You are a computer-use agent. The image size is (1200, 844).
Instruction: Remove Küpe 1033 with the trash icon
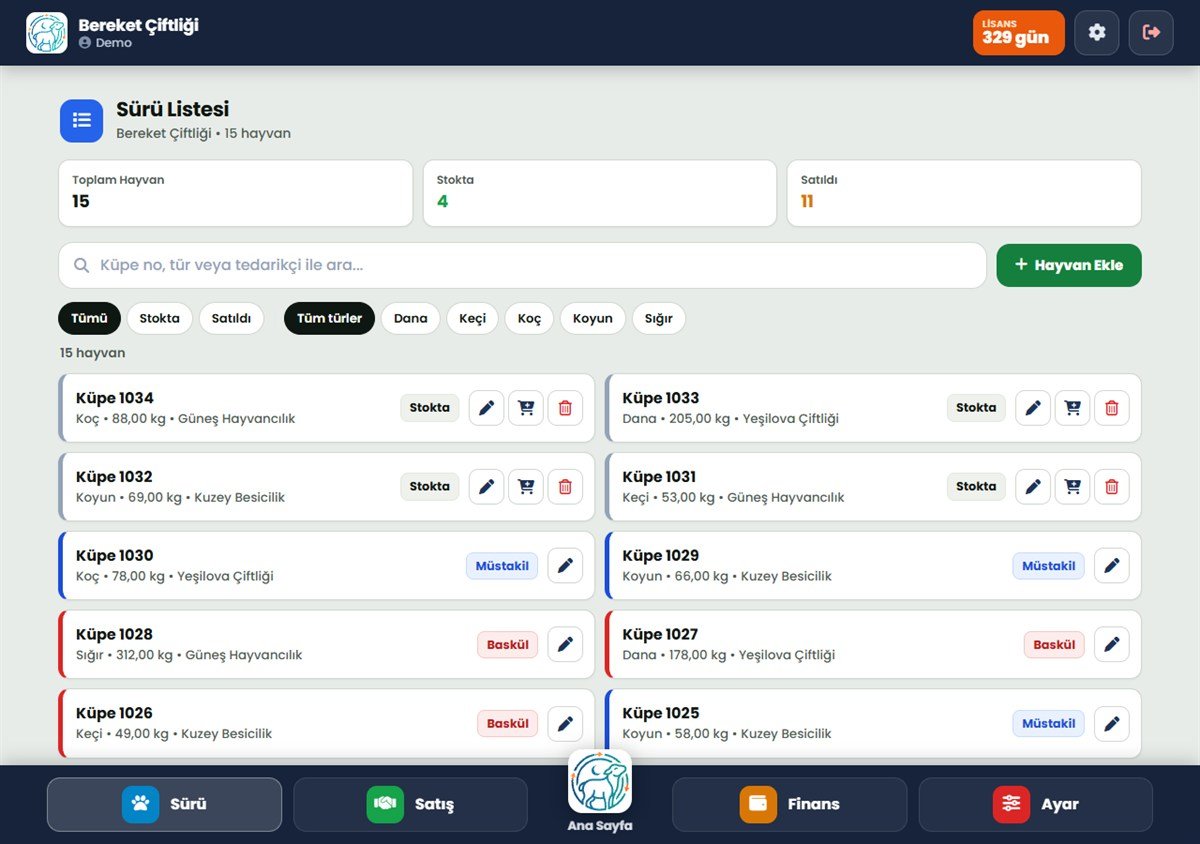(x=1111, y=408)
